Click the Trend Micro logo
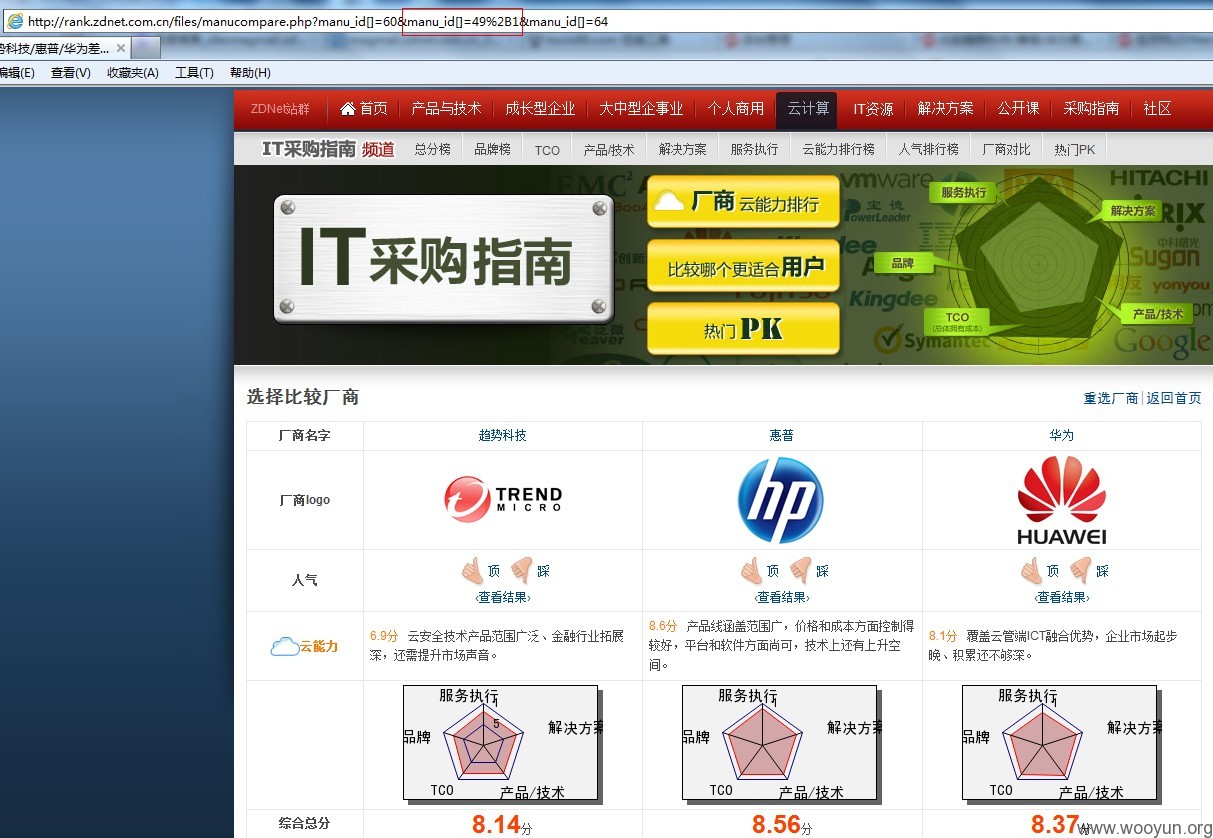The height and width of the screenshot is (838, 1213). 503,500
